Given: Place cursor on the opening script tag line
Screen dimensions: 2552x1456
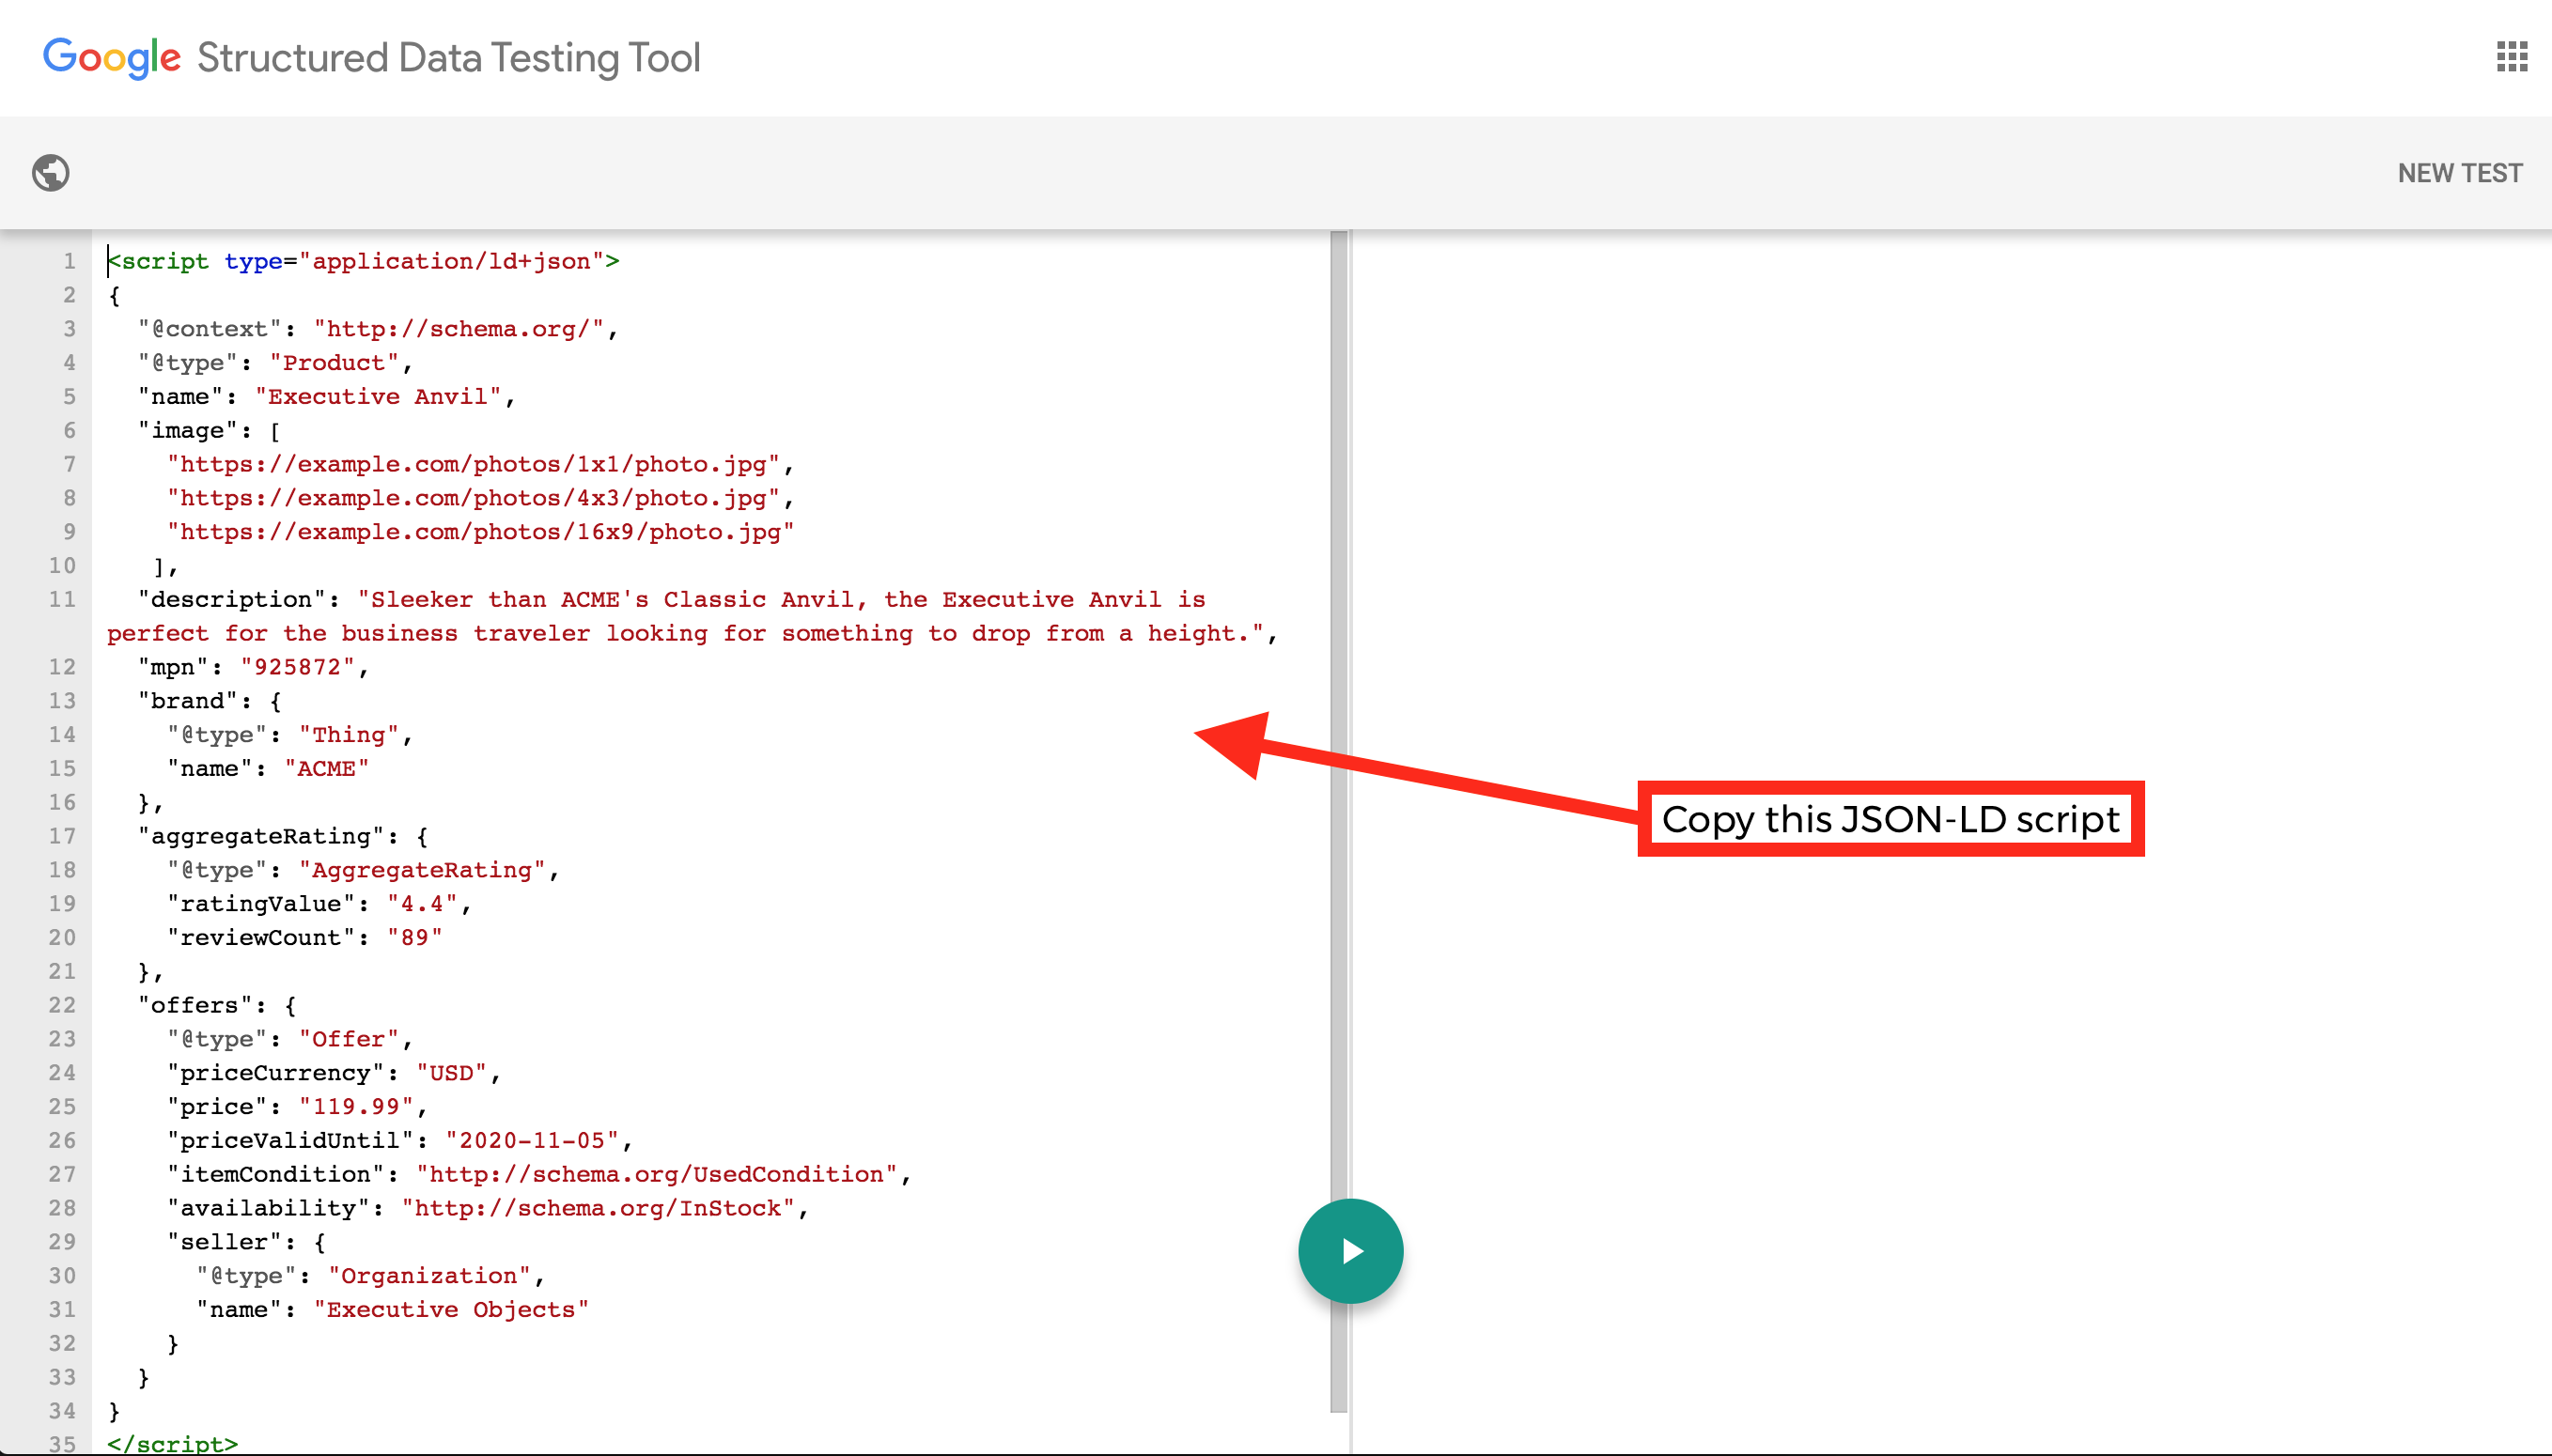Looking at the screenshot, I should (x=363, y=261).
